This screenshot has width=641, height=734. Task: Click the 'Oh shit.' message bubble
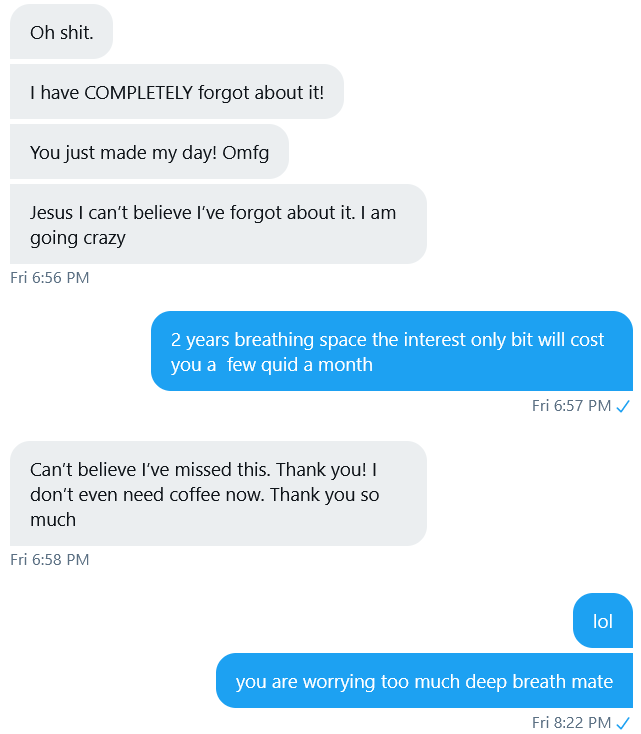click(61, 32)
